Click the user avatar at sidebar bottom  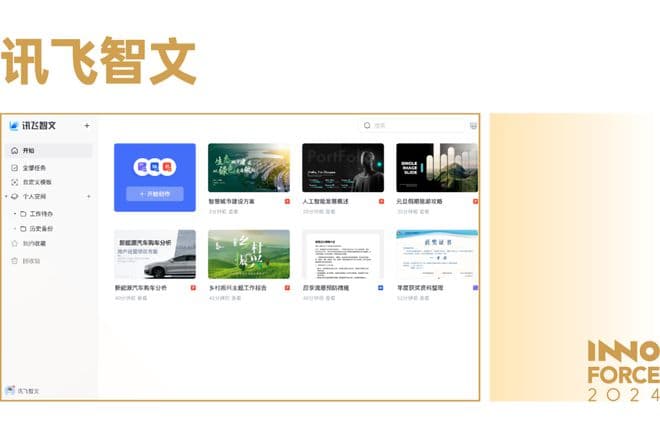(x=10, y=390)
